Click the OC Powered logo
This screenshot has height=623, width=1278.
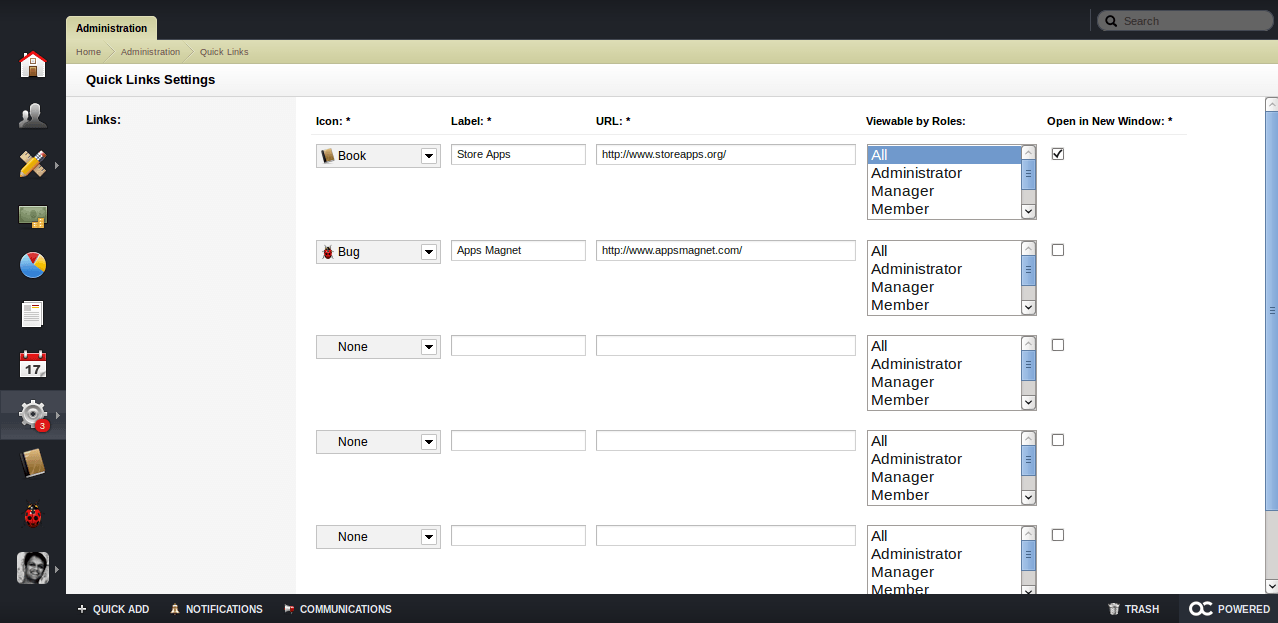click(1229, 608)
